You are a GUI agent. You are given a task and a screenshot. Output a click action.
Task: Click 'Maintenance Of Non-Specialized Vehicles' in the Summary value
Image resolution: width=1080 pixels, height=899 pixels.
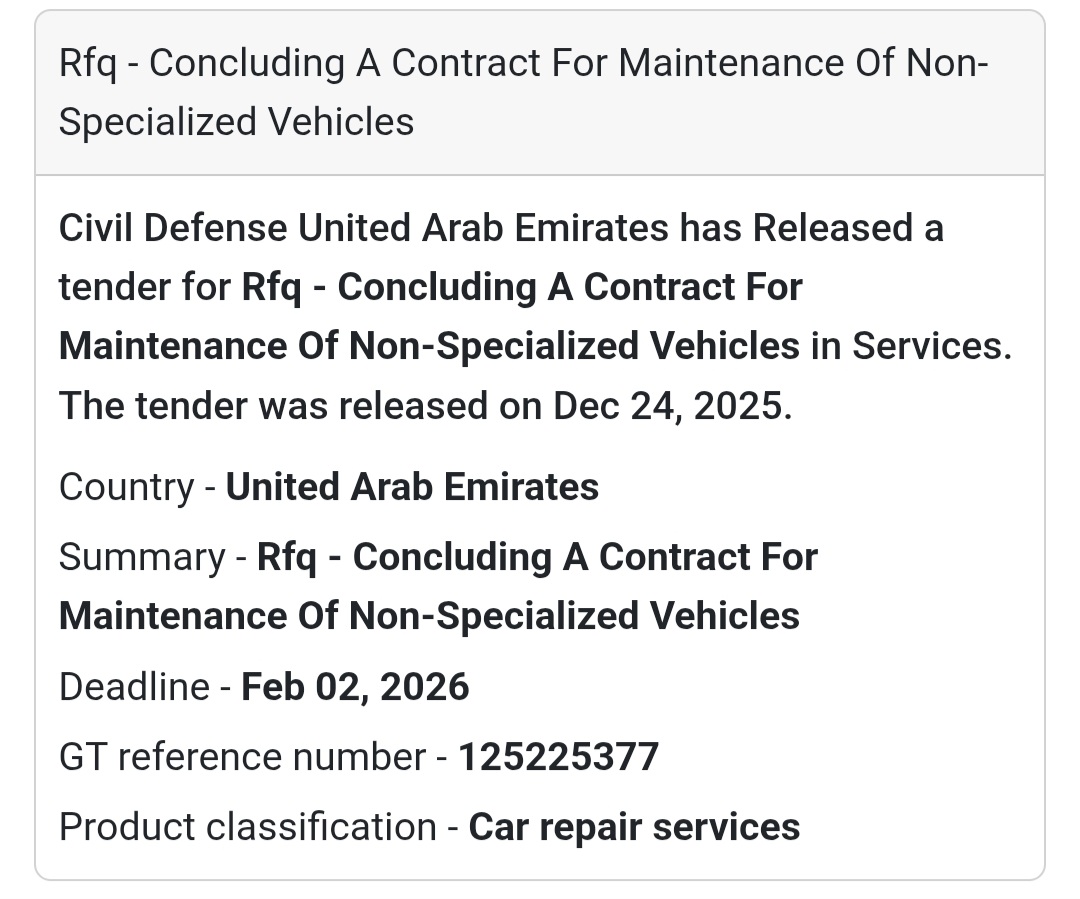tap(429, 615)
